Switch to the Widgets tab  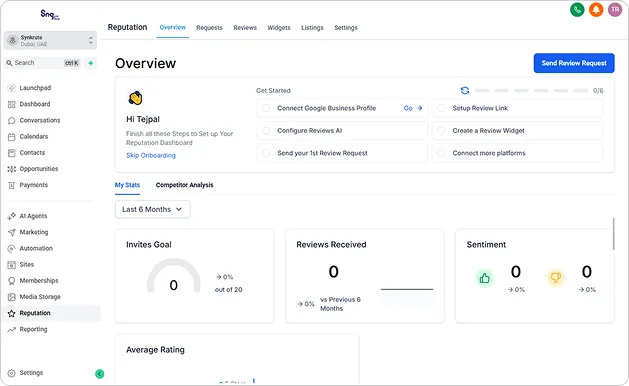(x=279, y=28)
